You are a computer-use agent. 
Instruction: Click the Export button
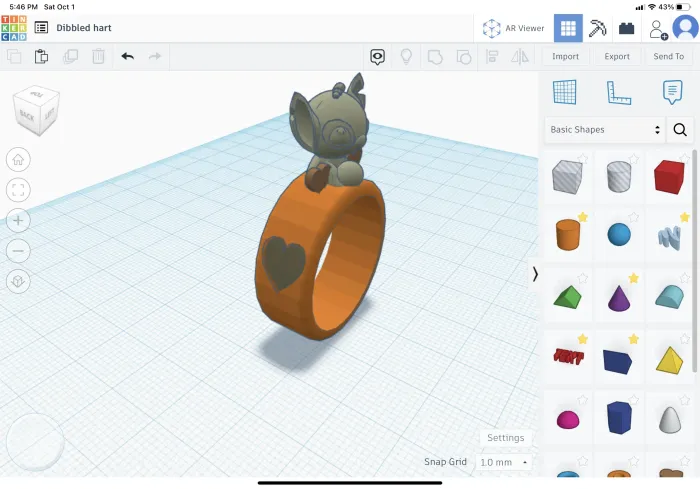point(617,56)
